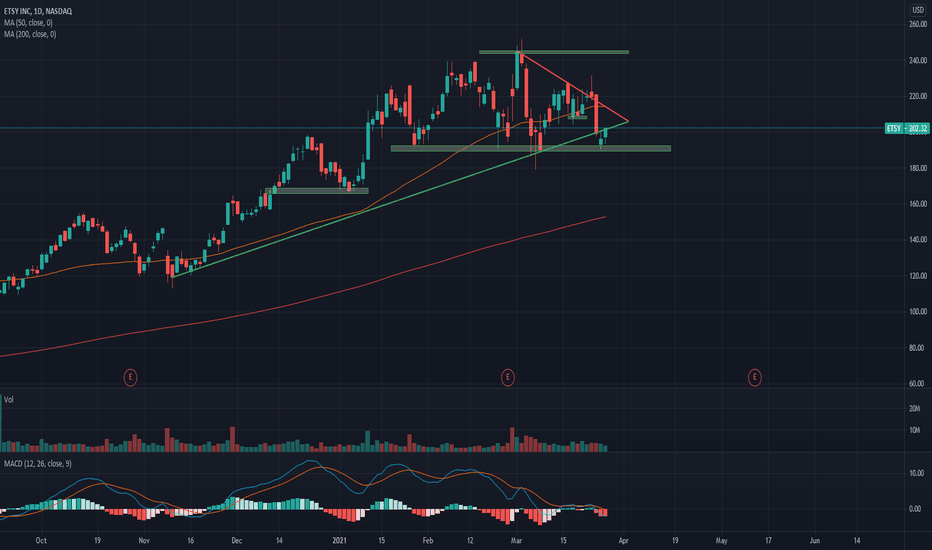932x550 pixels.
Task: Click the Feb date on the time axis
Action: (x=428, y=540)
